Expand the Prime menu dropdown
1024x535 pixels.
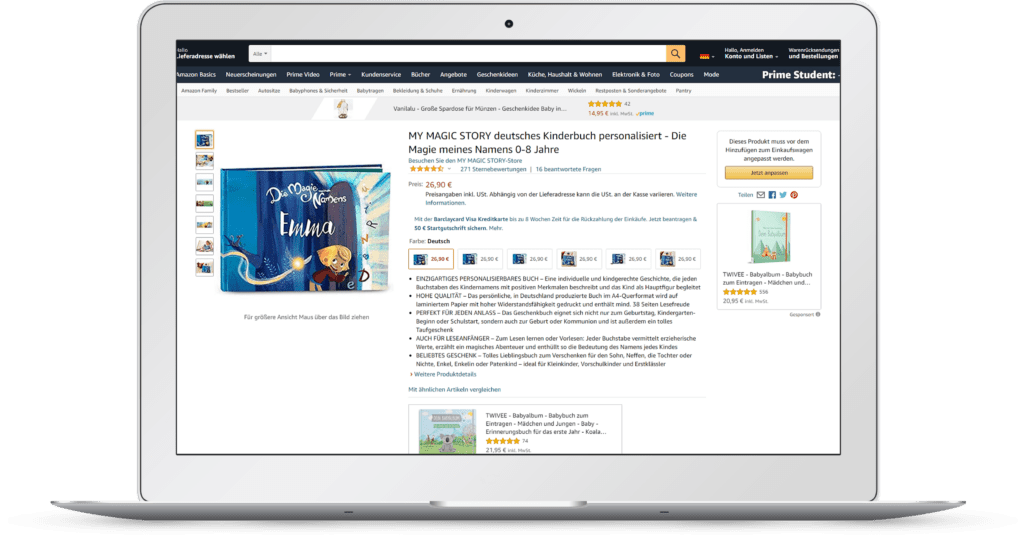click(x=340, y=74)
